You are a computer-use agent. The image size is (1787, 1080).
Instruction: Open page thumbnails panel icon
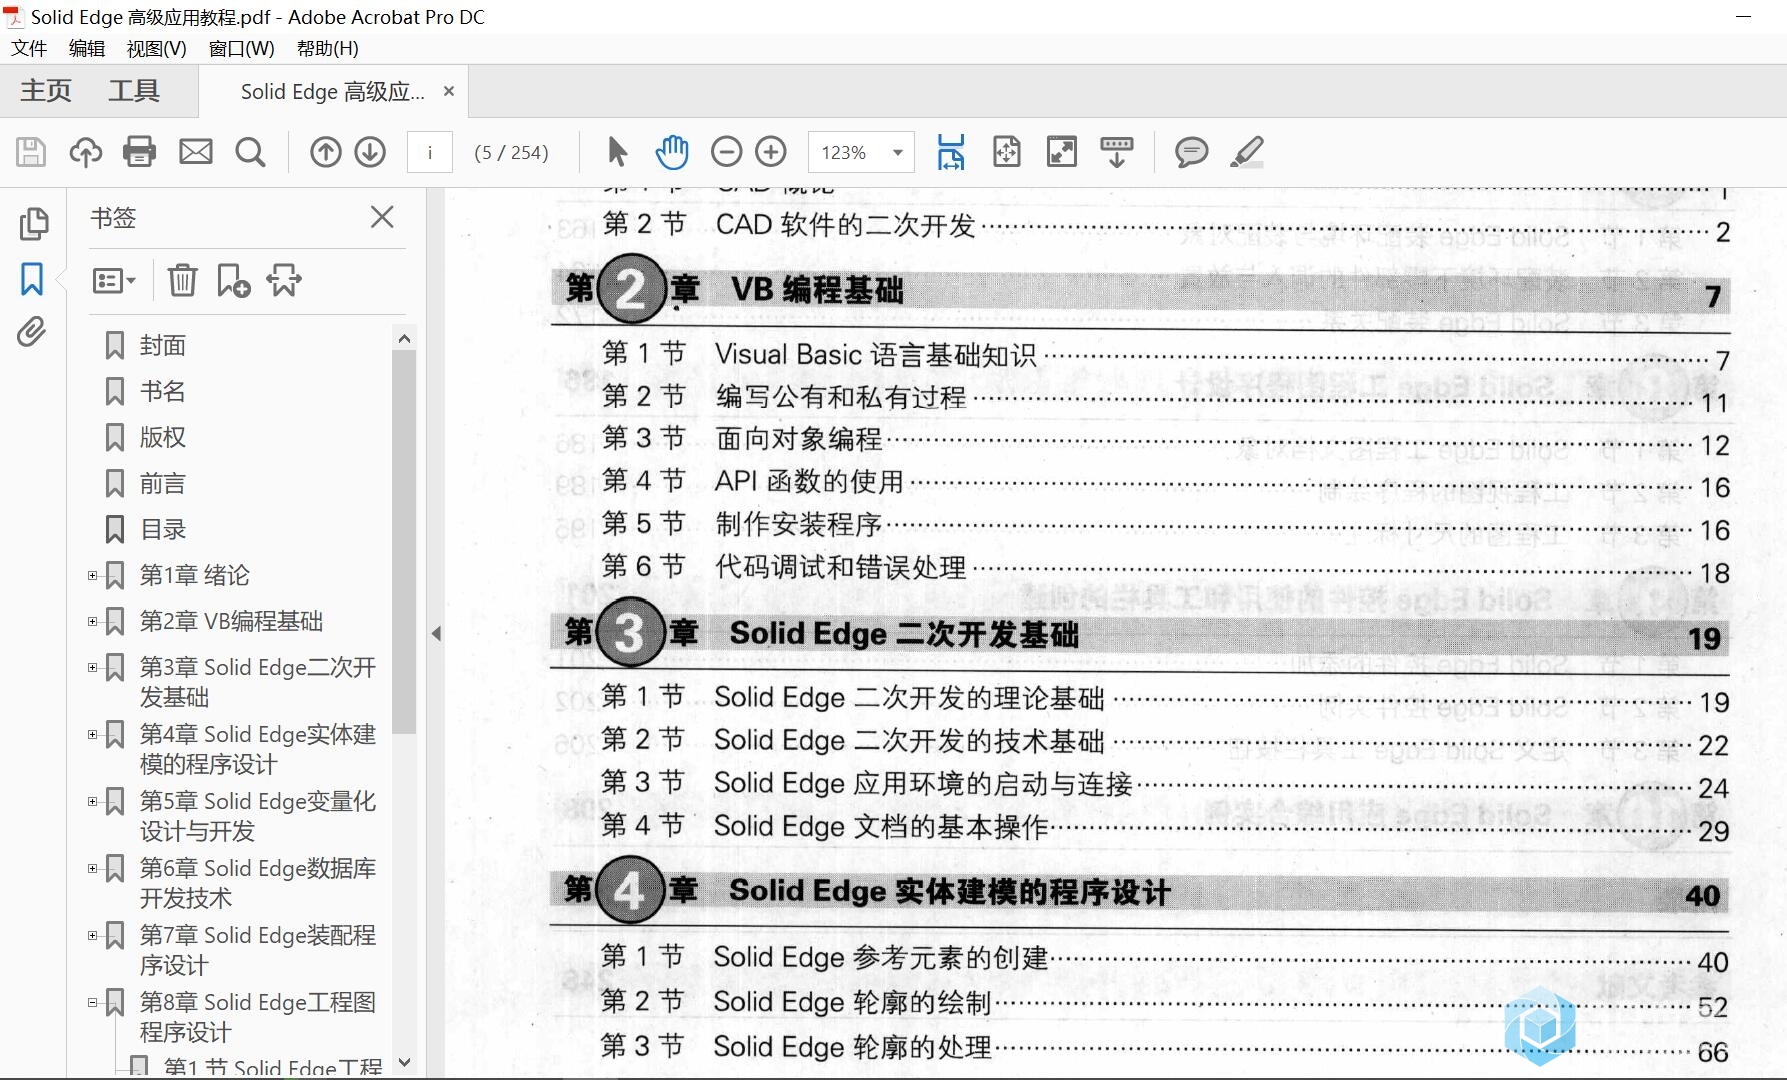33,224
